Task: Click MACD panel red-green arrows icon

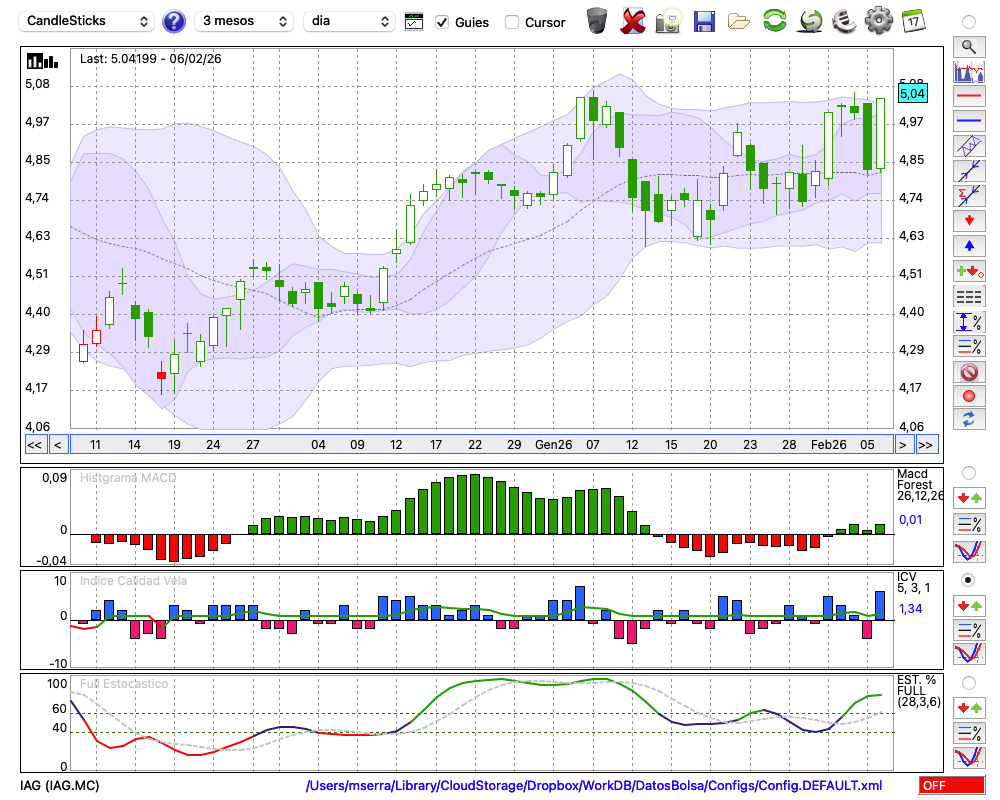Action: point(969,498)
